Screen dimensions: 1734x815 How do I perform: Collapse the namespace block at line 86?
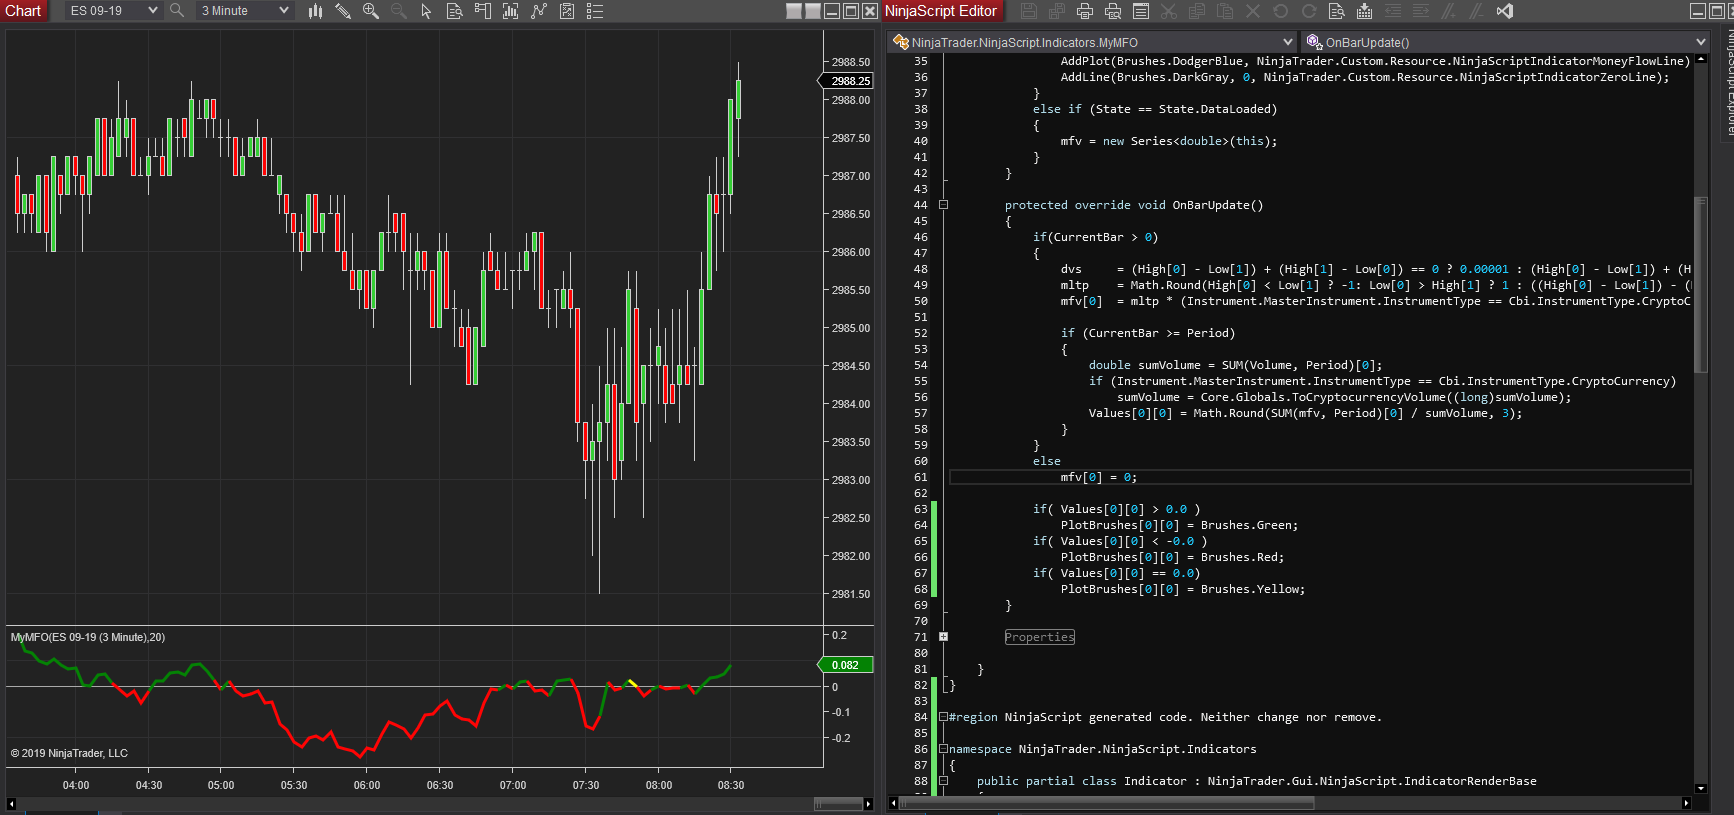[x=943, y=749]
